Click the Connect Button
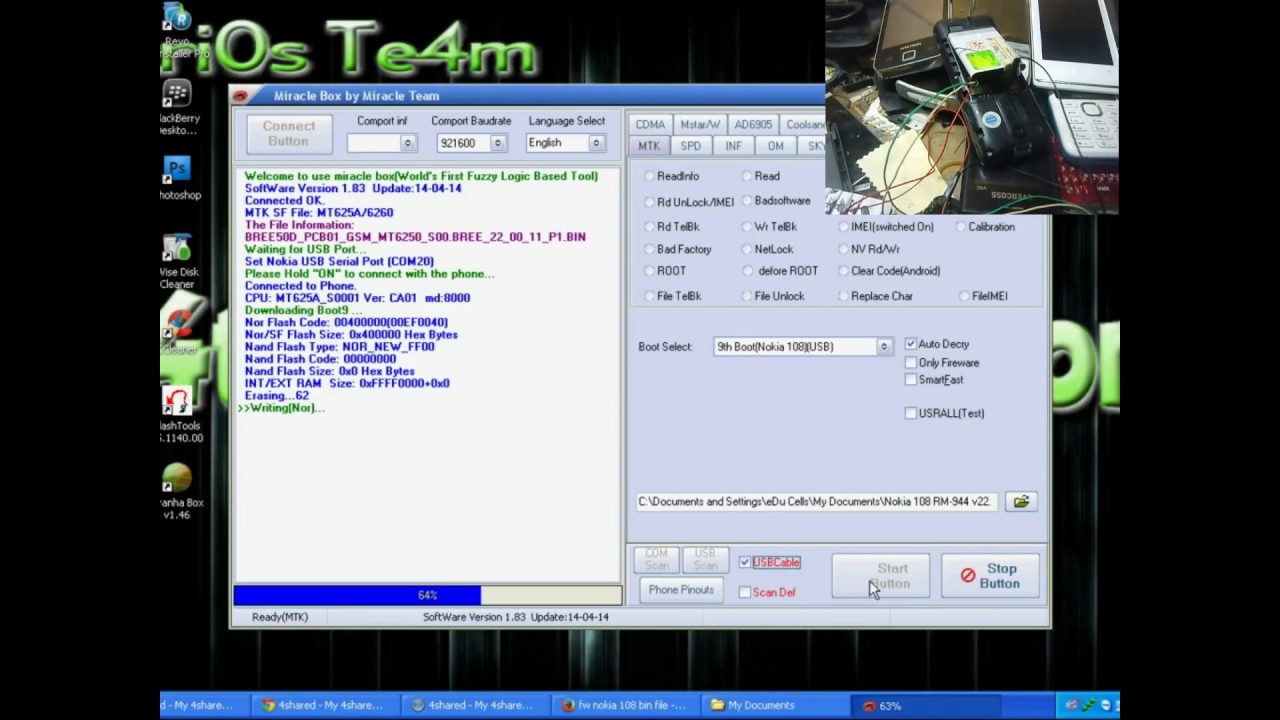Viewport: 1280px width, 720px height. click(289, 134)
